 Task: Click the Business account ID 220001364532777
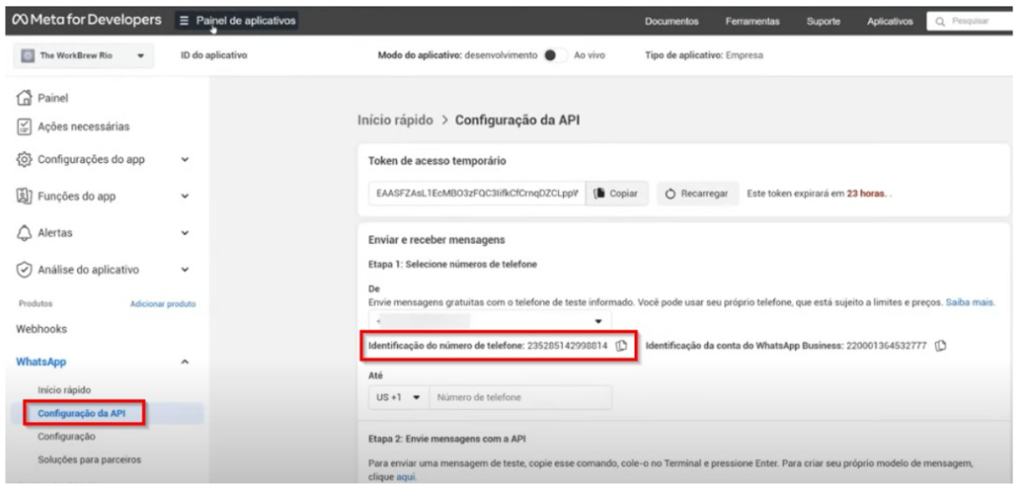click(886, 346)
